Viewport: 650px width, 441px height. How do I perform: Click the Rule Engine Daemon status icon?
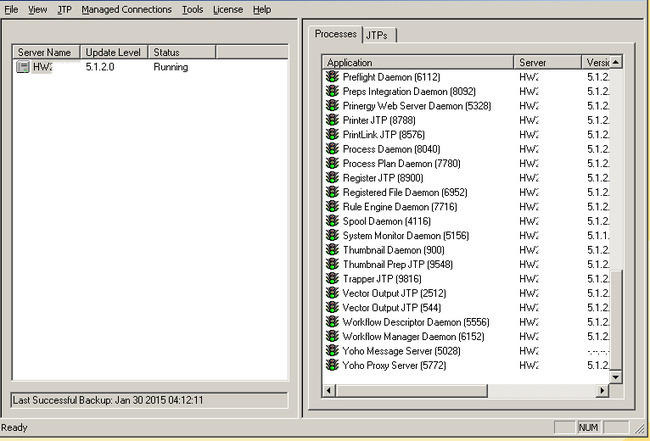point(332,207)
